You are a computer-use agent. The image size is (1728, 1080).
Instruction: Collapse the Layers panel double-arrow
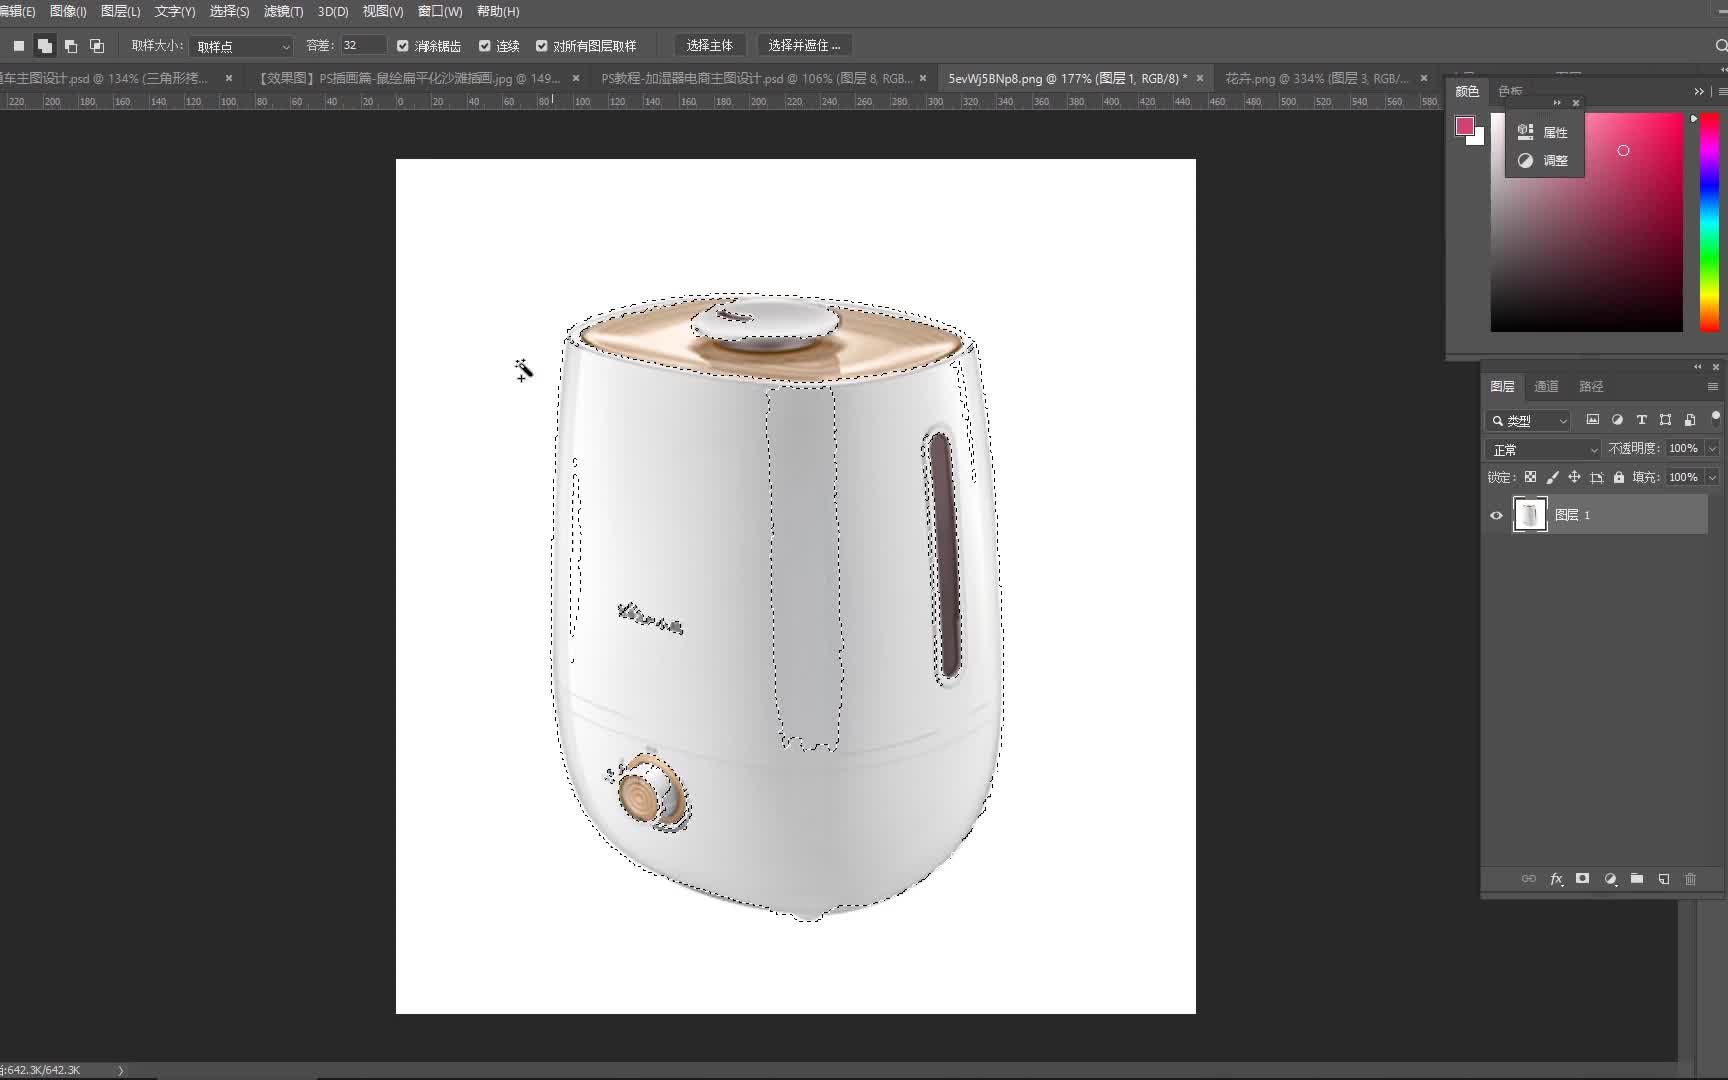1697,367
